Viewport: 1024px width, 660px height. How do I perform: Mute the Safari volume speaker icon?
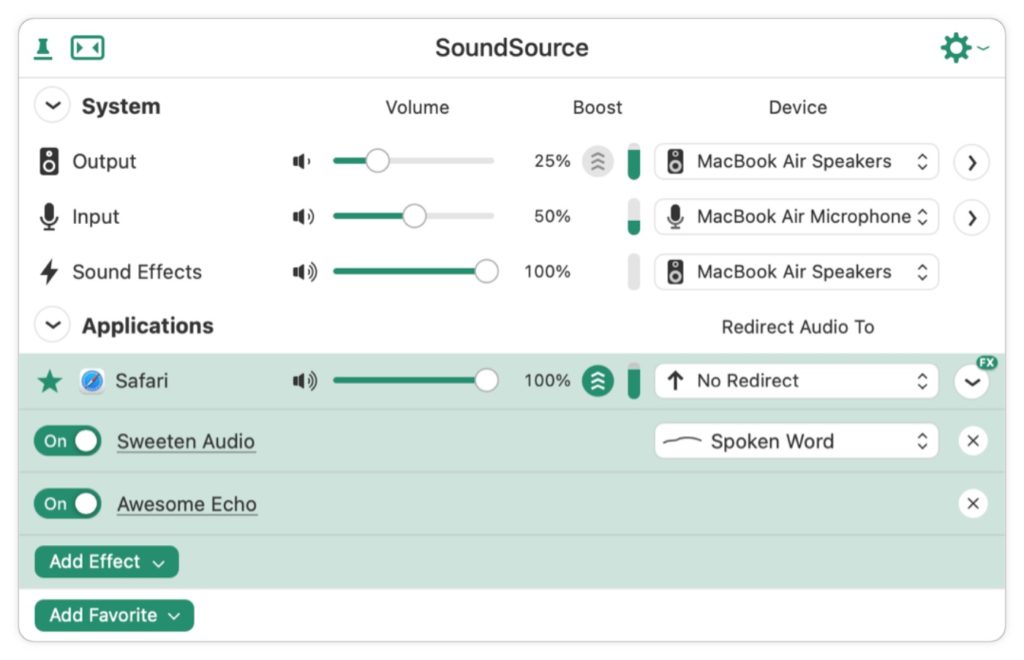(304, 381)
